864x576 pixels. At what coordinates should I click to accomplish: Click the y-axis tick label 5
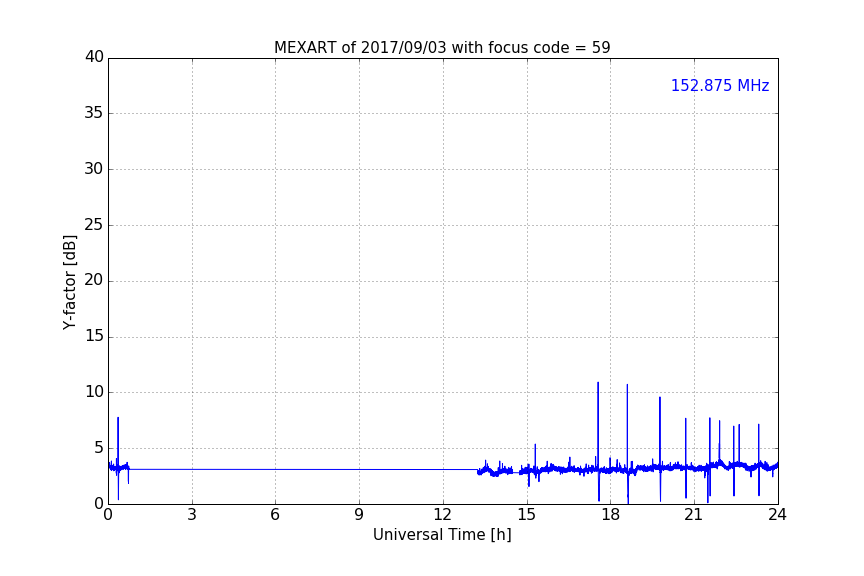point(99,448)
